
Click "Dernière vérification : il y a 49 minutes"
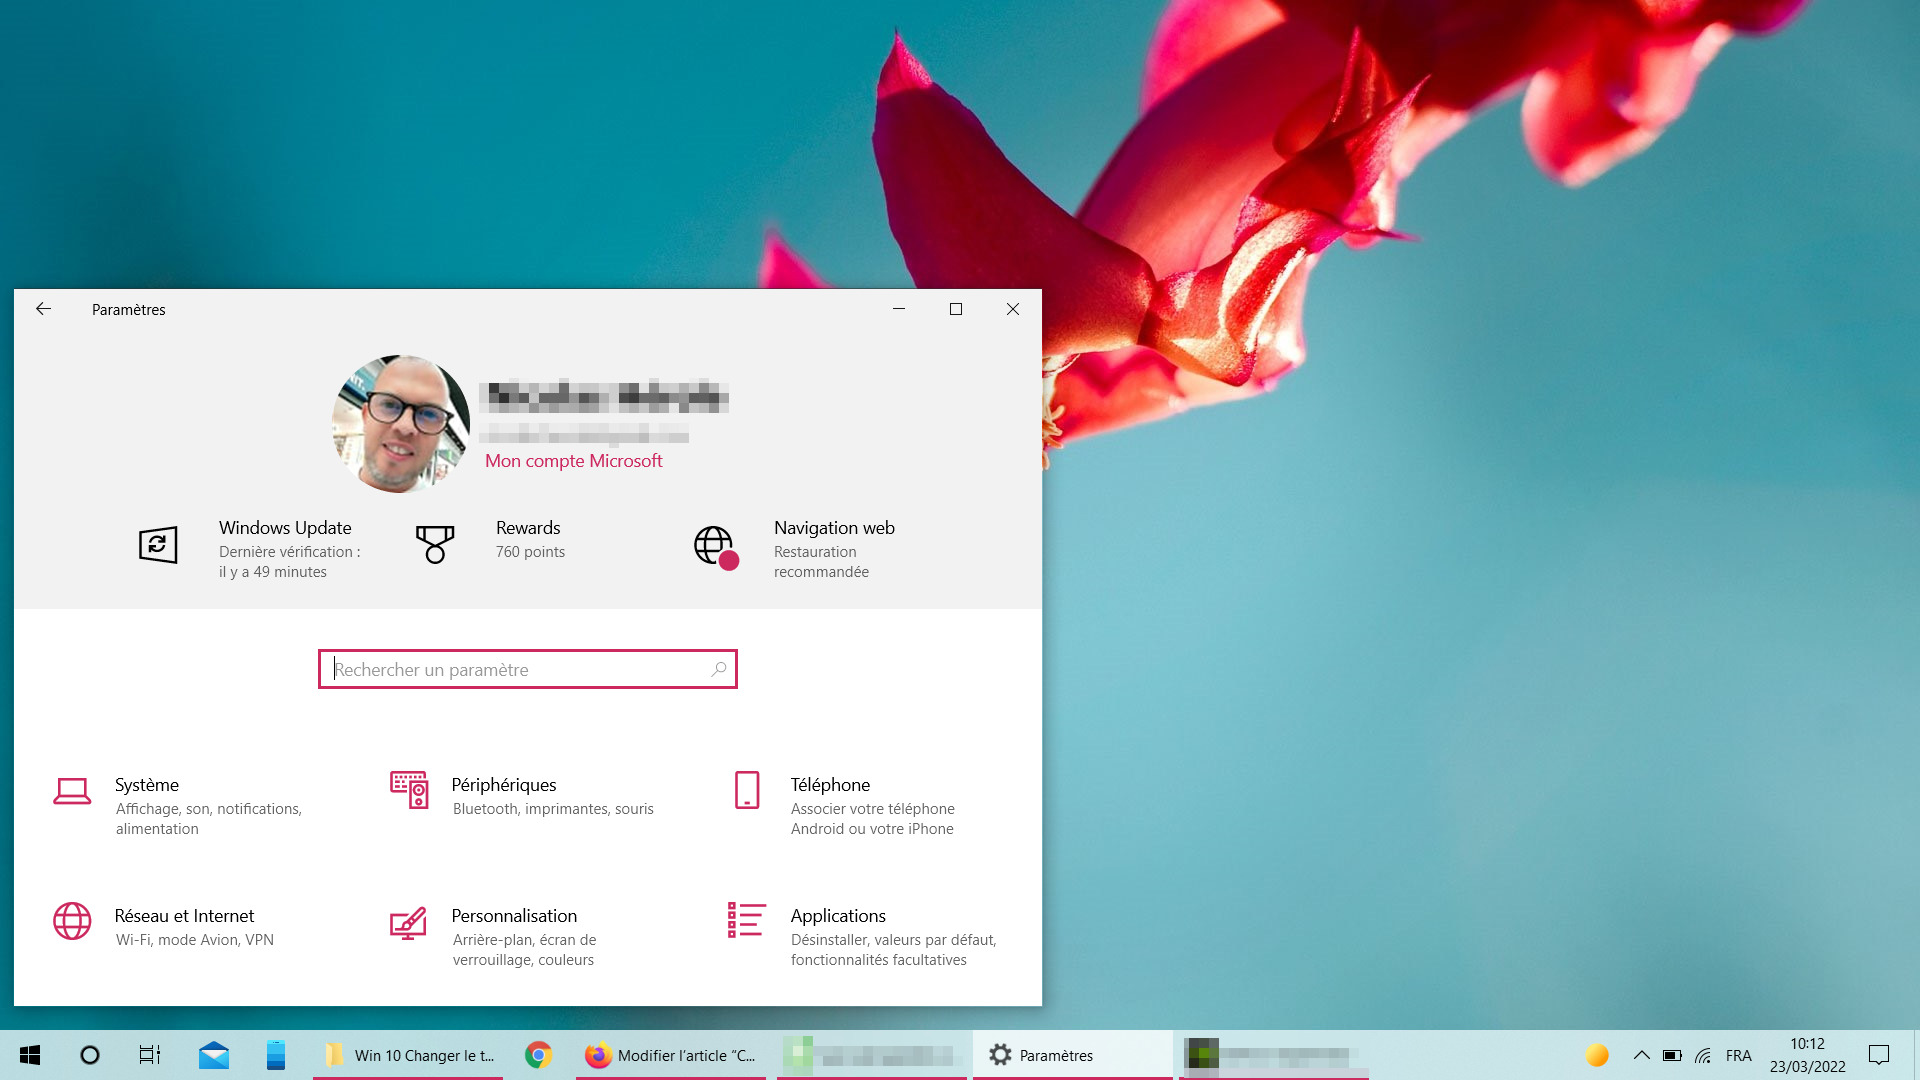point(290,562)
